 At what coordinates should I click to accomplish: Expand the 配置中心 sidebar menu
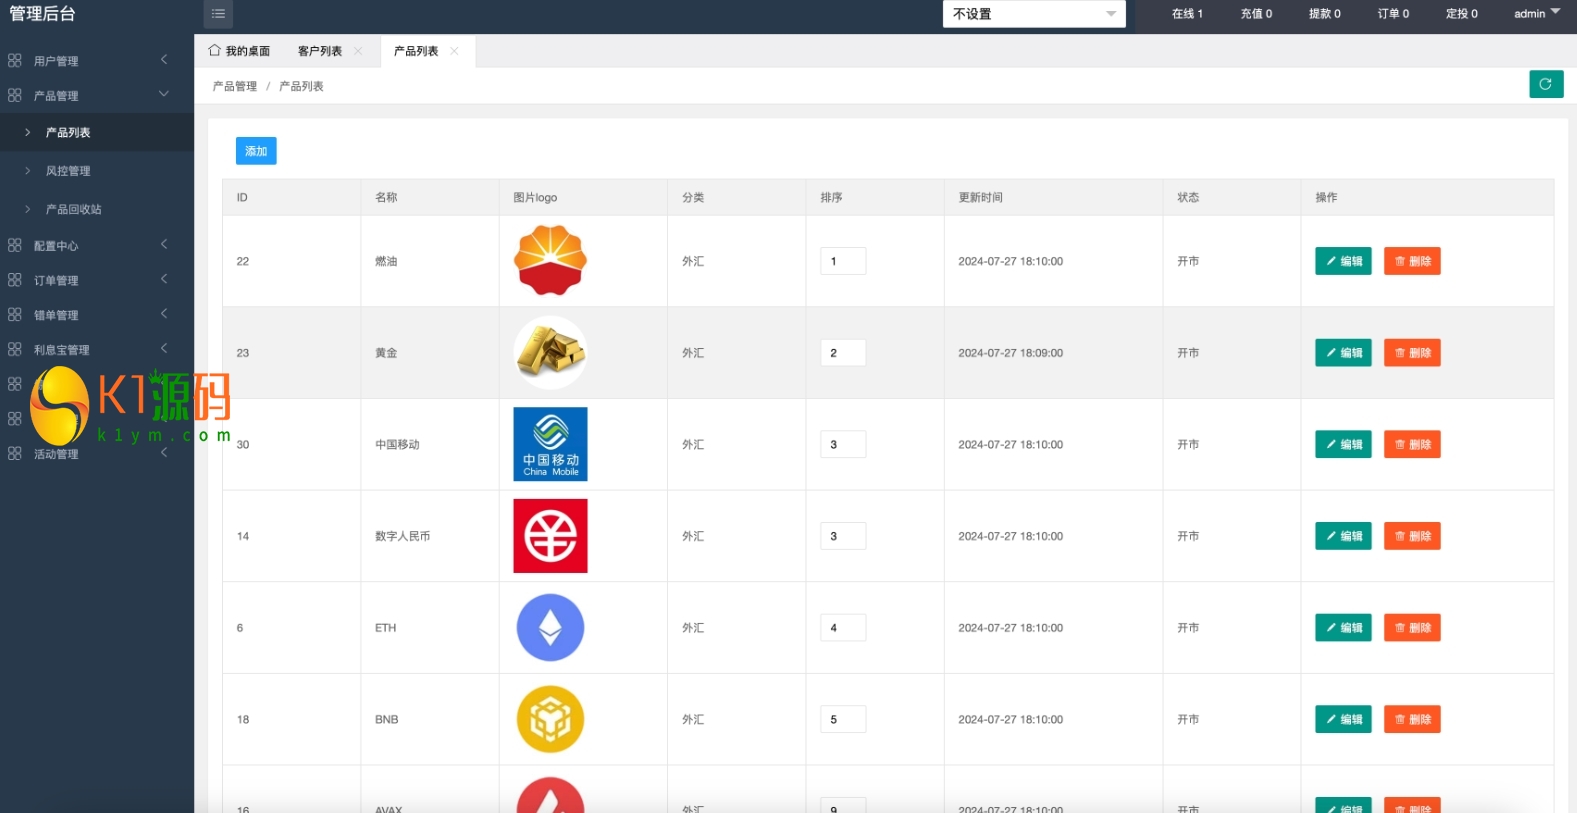pos(97,245)
